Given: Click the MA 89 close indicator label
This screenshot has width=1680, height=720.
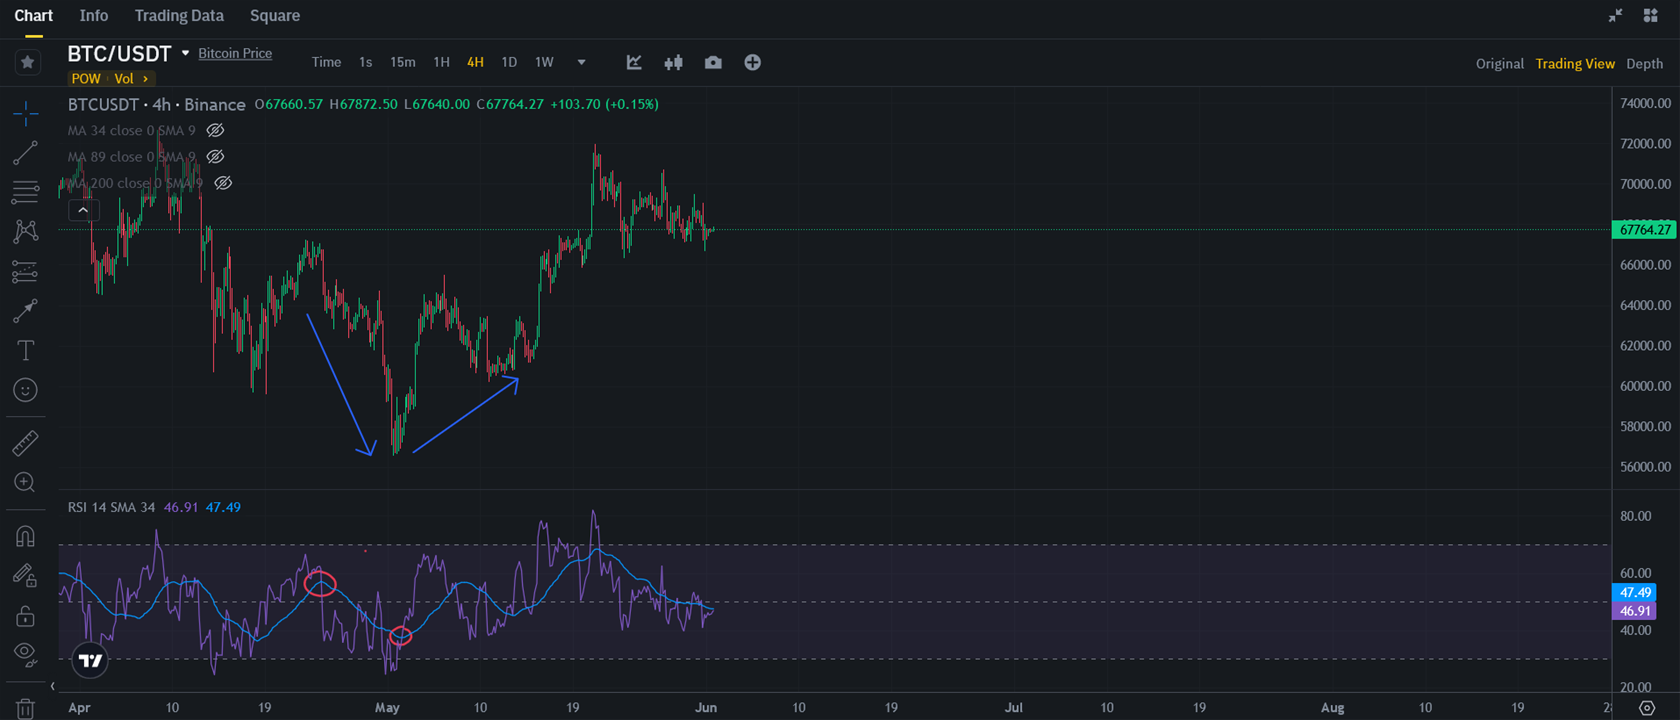Looking at the screenshot, I should point(131,156).
